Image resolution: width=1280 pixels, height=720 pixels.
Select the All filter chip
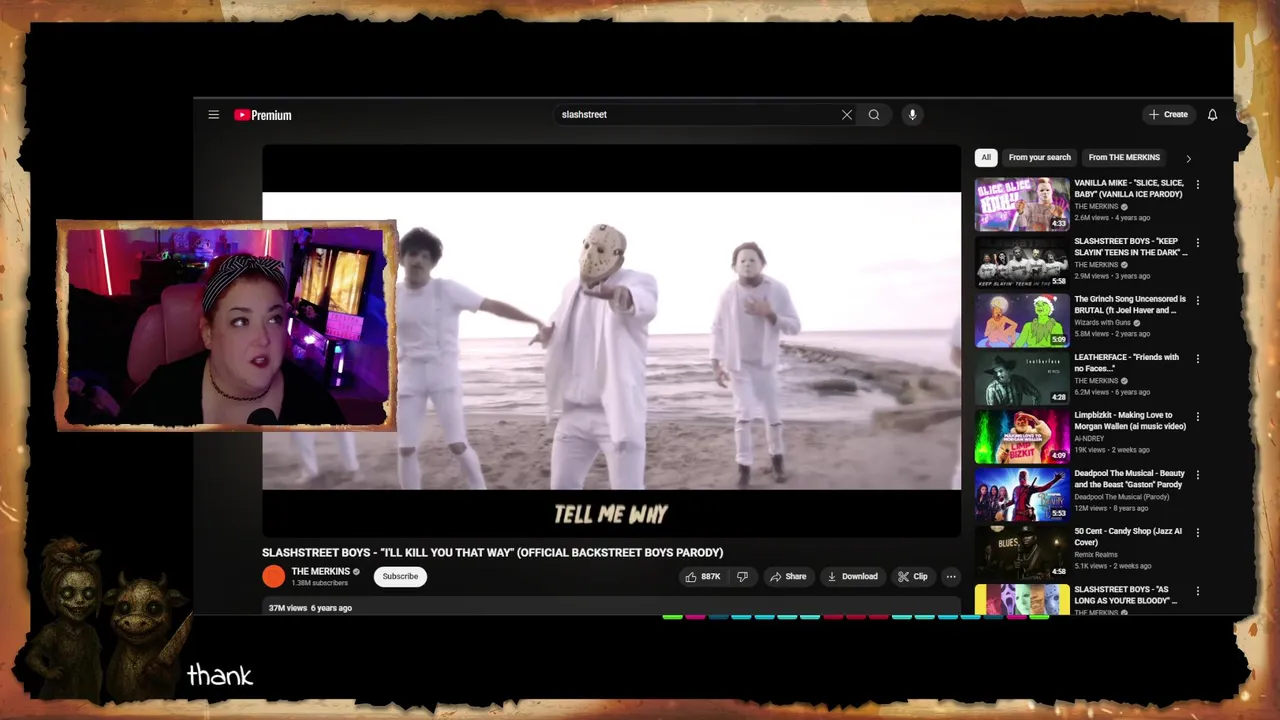point(986,157)
